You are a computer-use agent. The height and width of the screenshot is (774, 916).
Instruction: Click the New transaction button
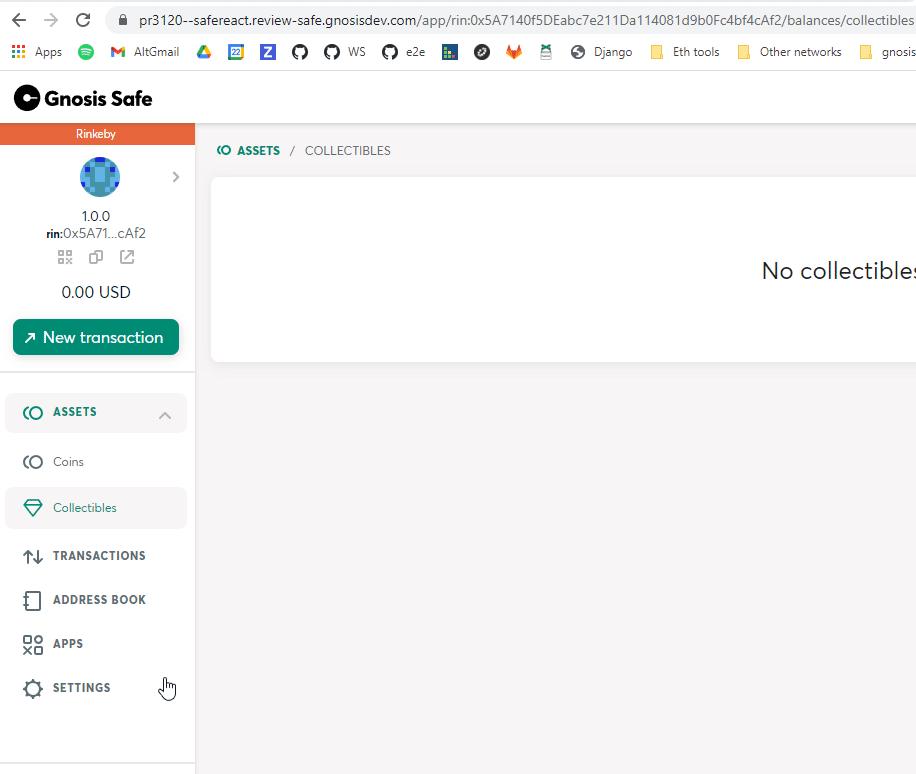coord(96,337)
